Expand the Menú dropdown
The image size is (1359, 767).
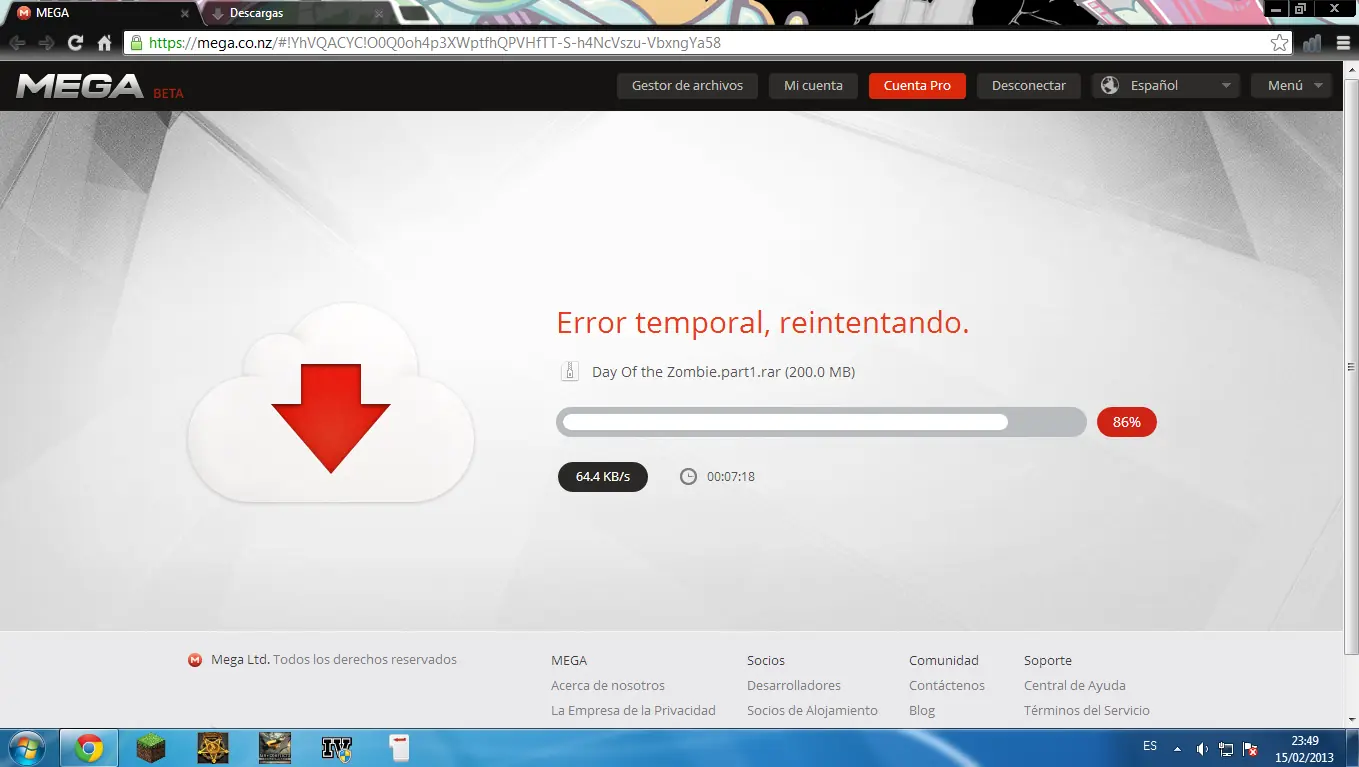[1292, 86]
